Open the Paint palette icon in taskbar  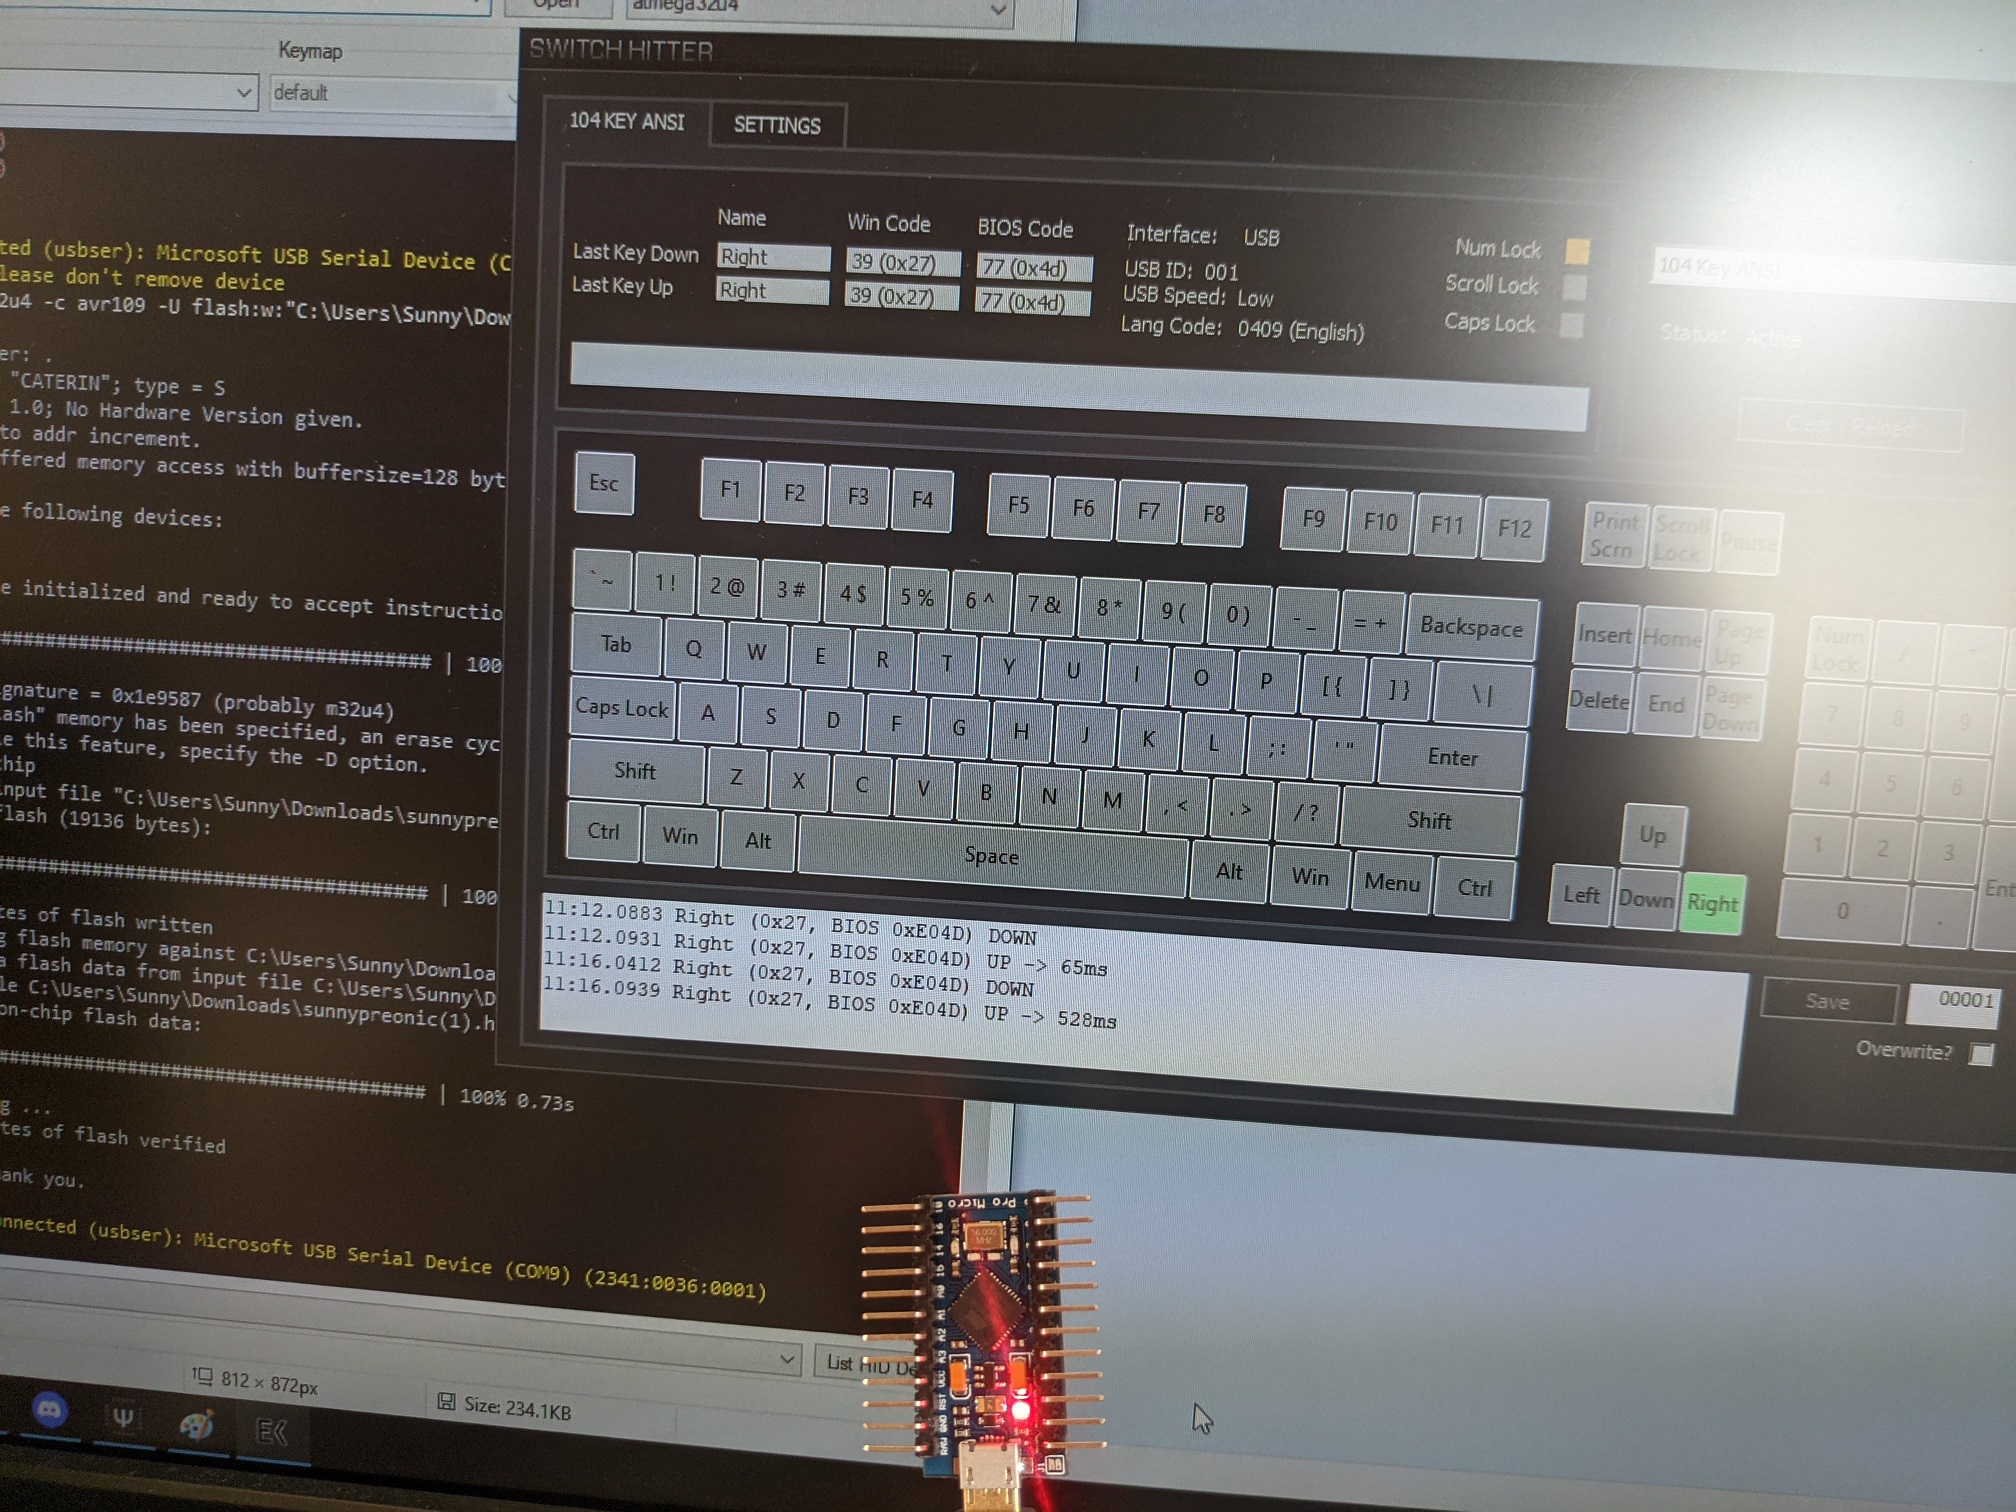196,1424
